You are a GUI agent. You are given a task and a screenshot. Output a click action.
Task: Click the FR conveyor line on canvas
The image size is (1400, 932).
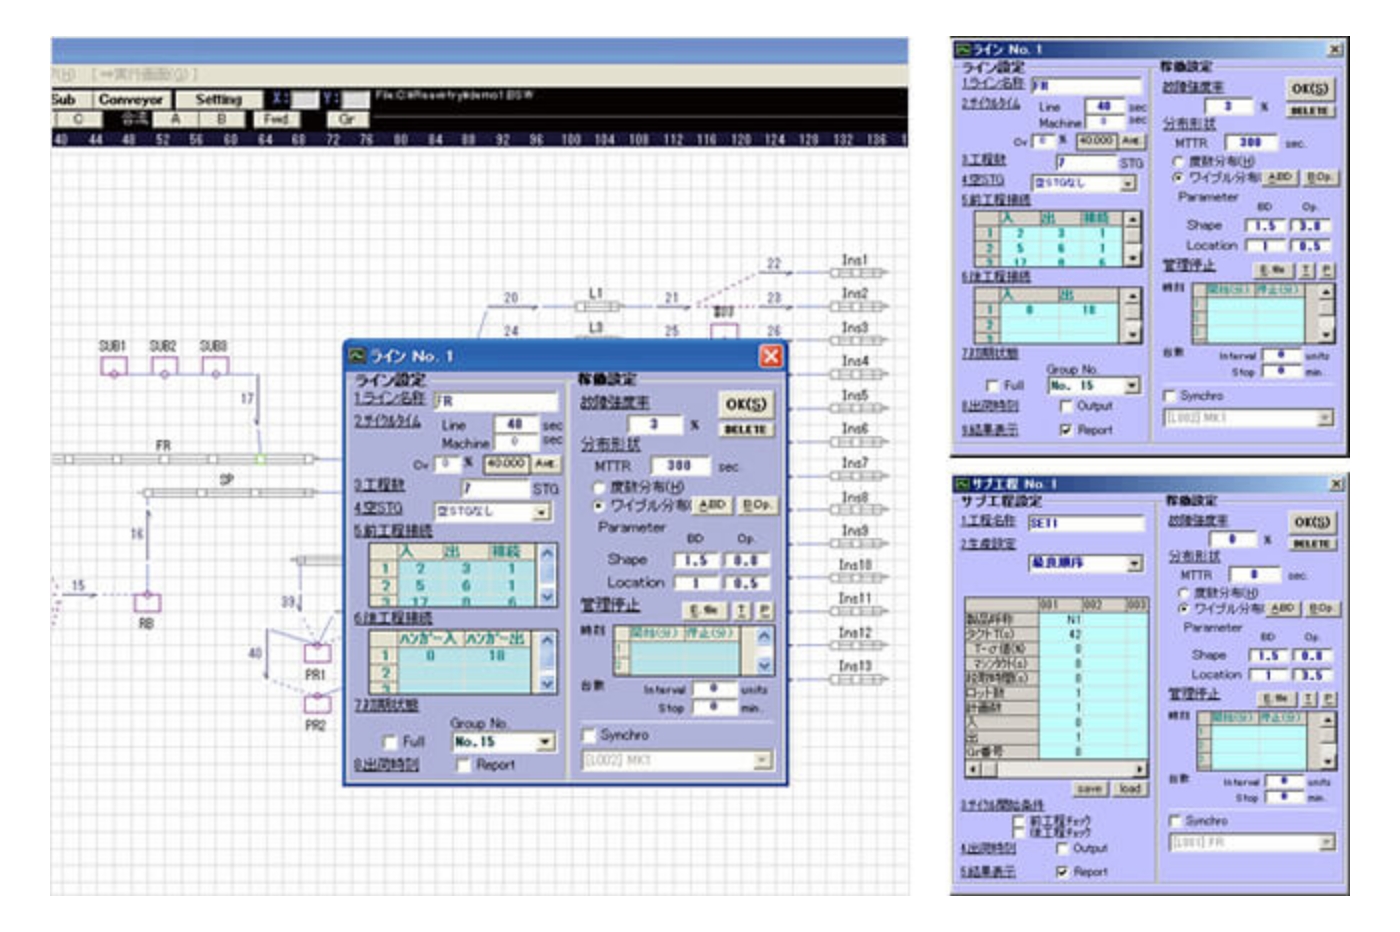point(185,459)
